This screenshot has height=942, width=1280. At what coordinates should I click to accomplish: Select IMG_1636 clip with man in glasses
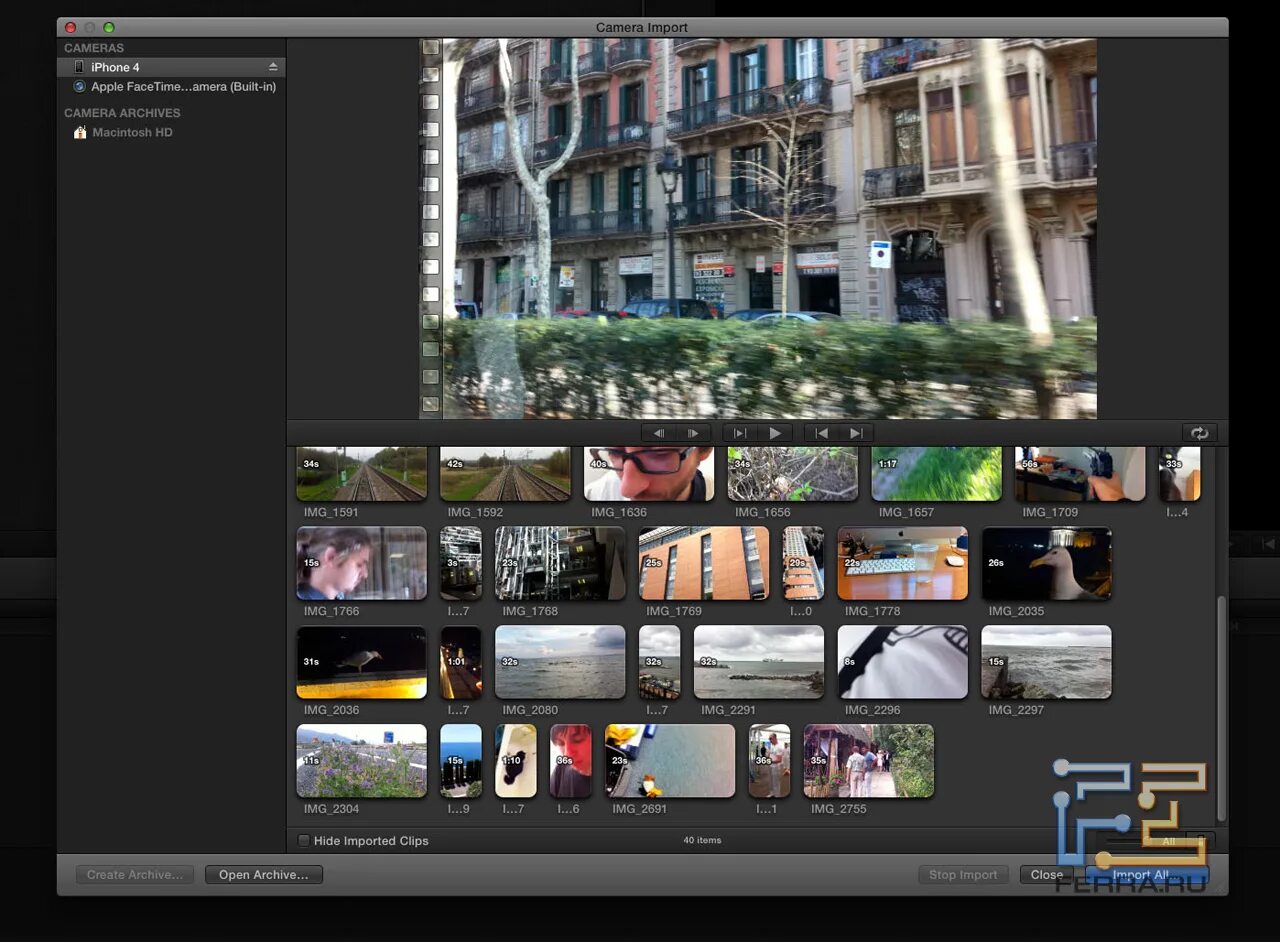(649, 474)
